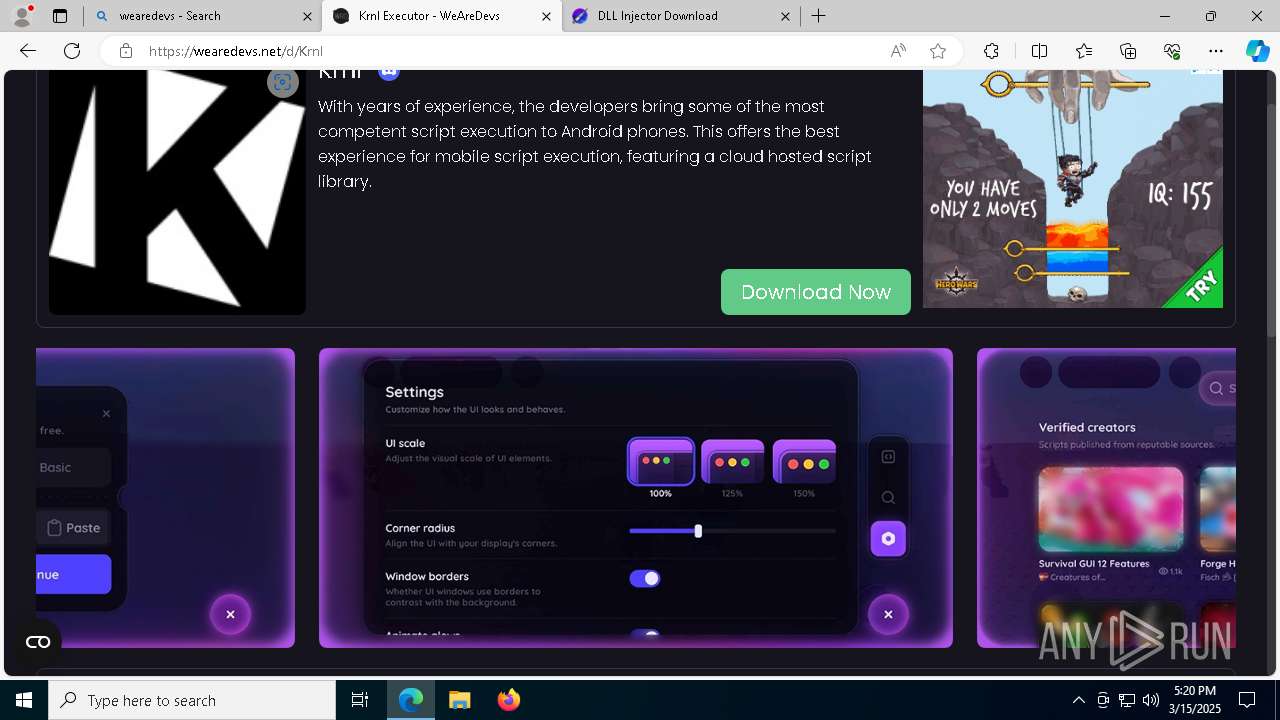This screenshot has height=720, width=1280.
Task: Open the Action Center notifications icon
Action: (1247, 700)
